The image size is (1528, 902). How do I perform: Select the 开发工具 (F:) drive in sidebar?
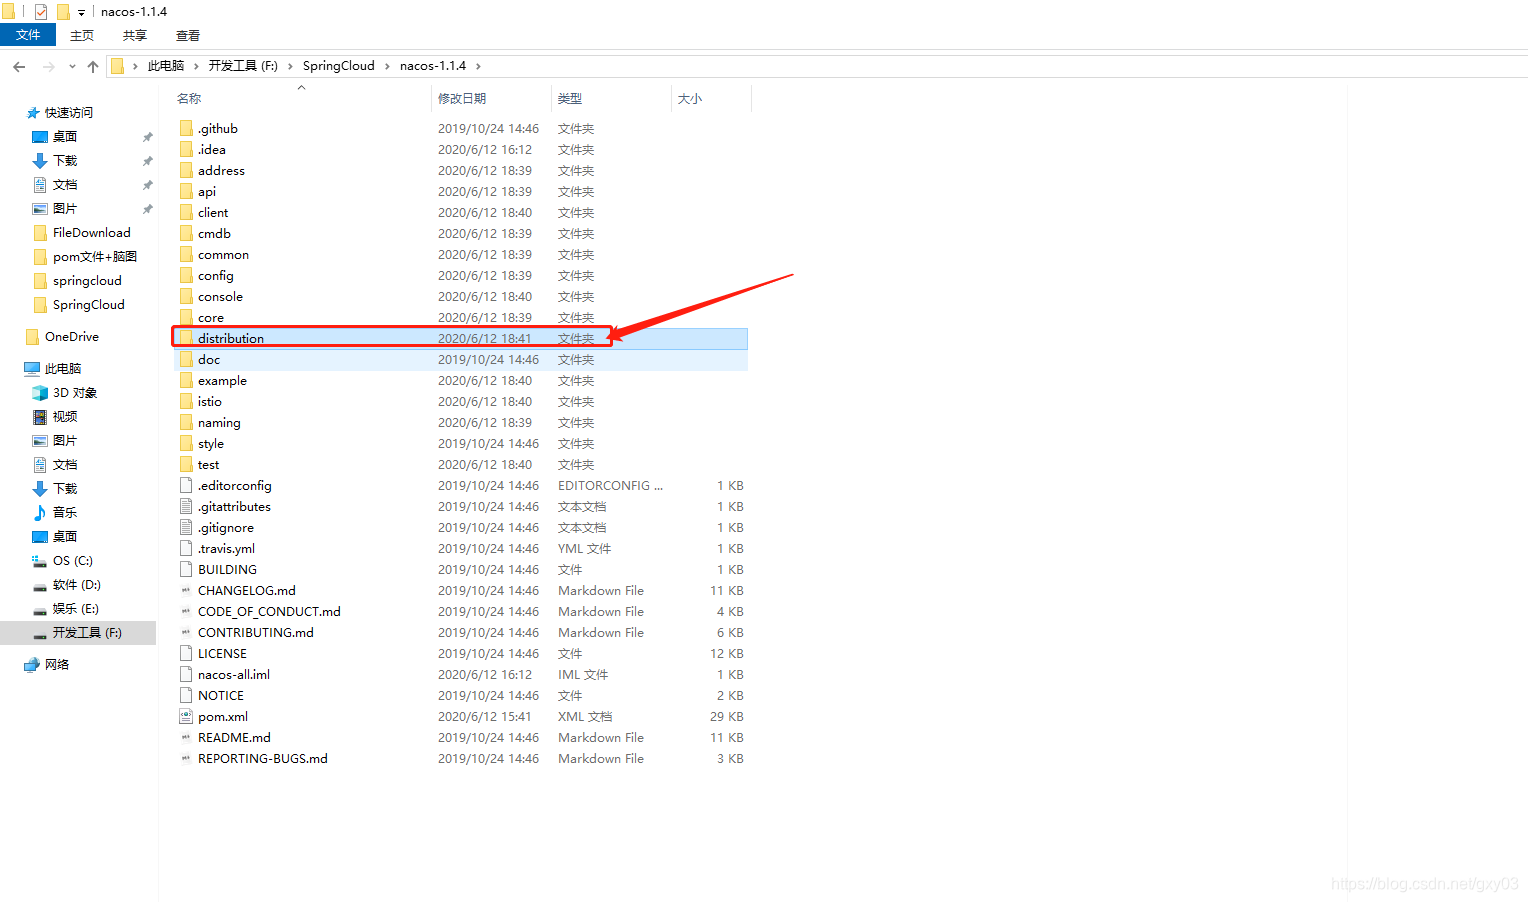coord(87,633)
